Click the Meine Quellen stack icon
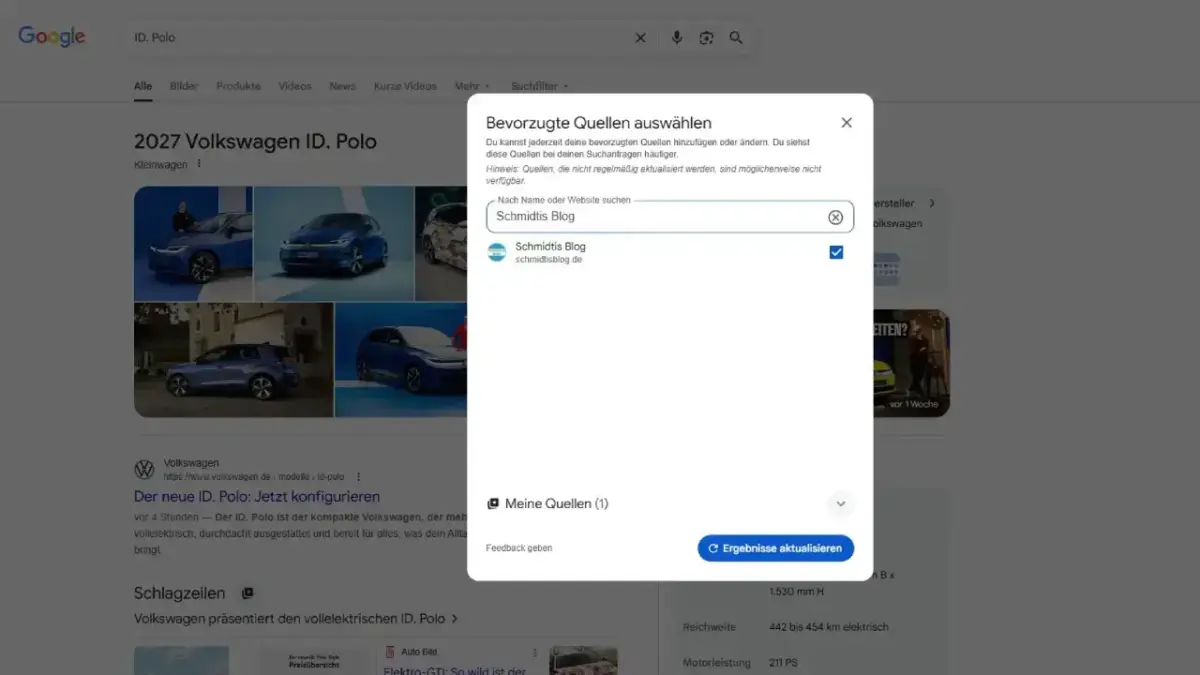 492,504
